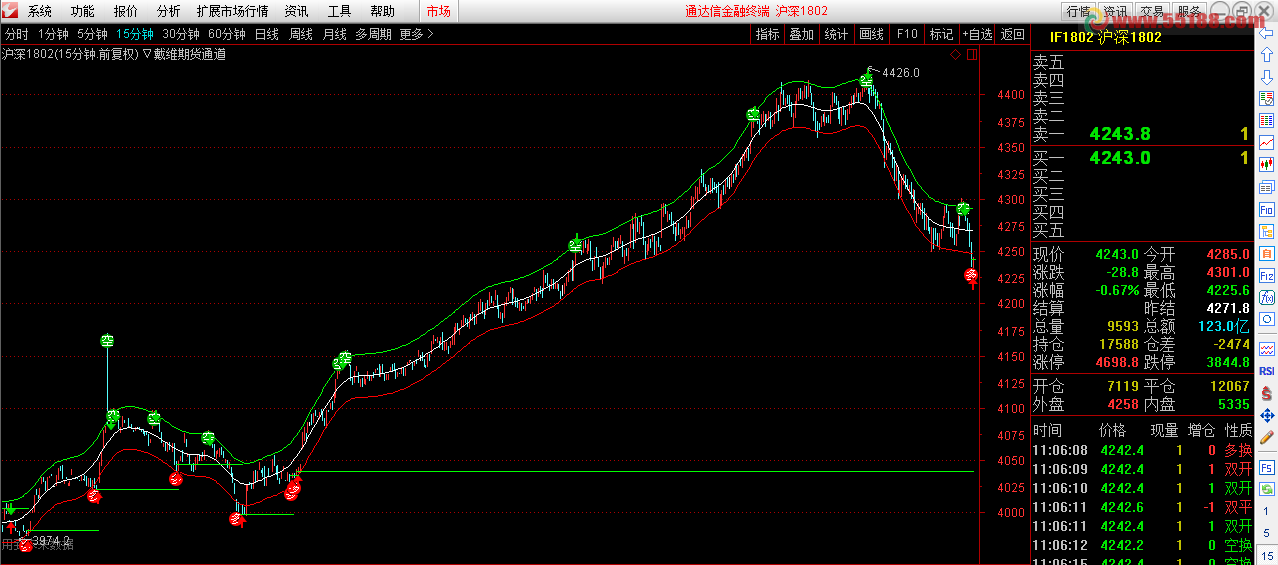This screenshot has width=1278, height=565.
Task: Expand the 更多 periods list
Action: (x=416, y=34)
